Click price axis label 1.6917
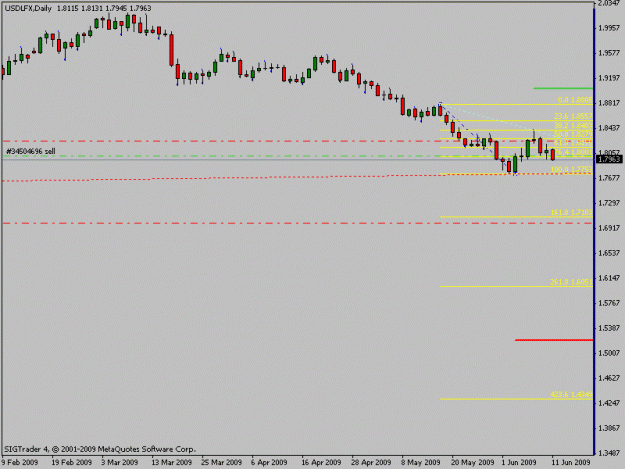The image size is (625, 469). (x=610, y=228)
